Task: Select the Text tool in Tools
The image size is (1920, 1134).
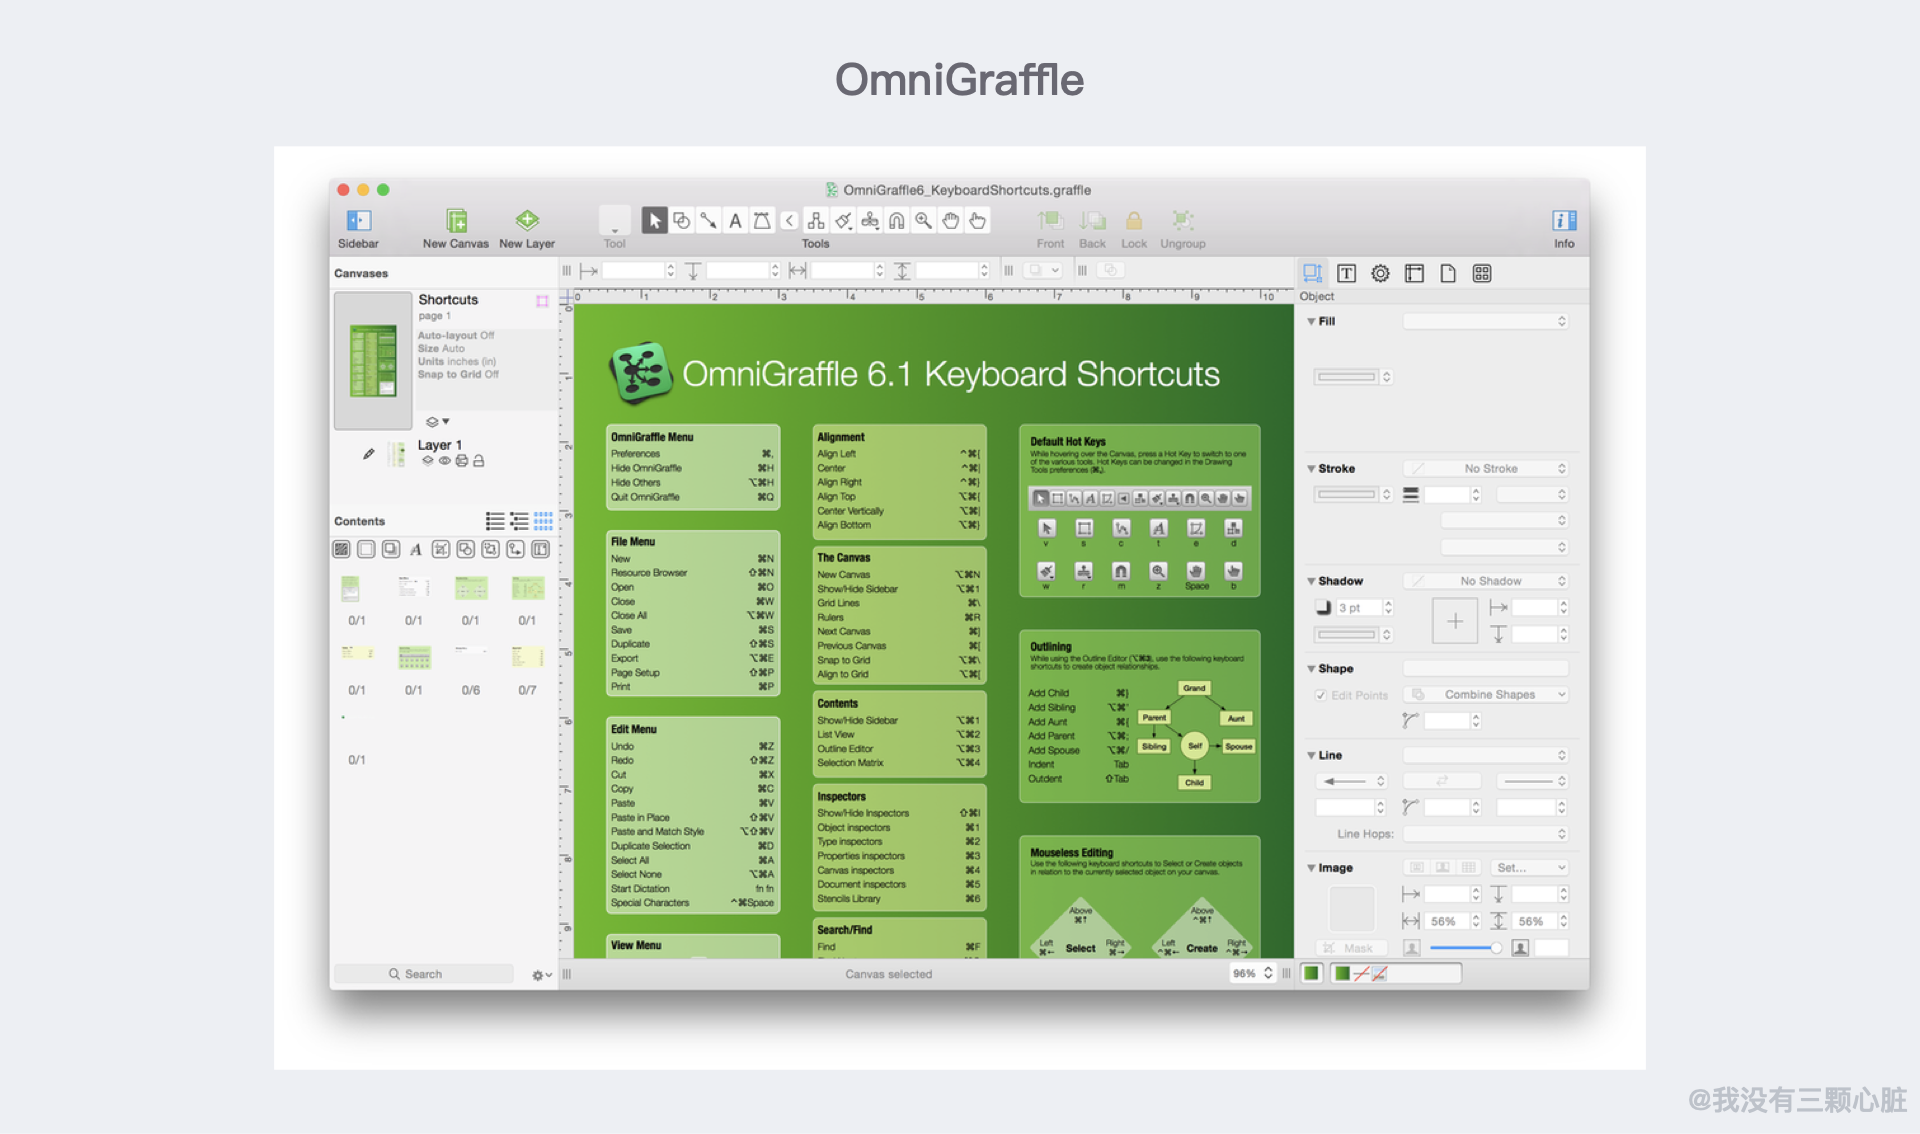Action: click(735, 221)
